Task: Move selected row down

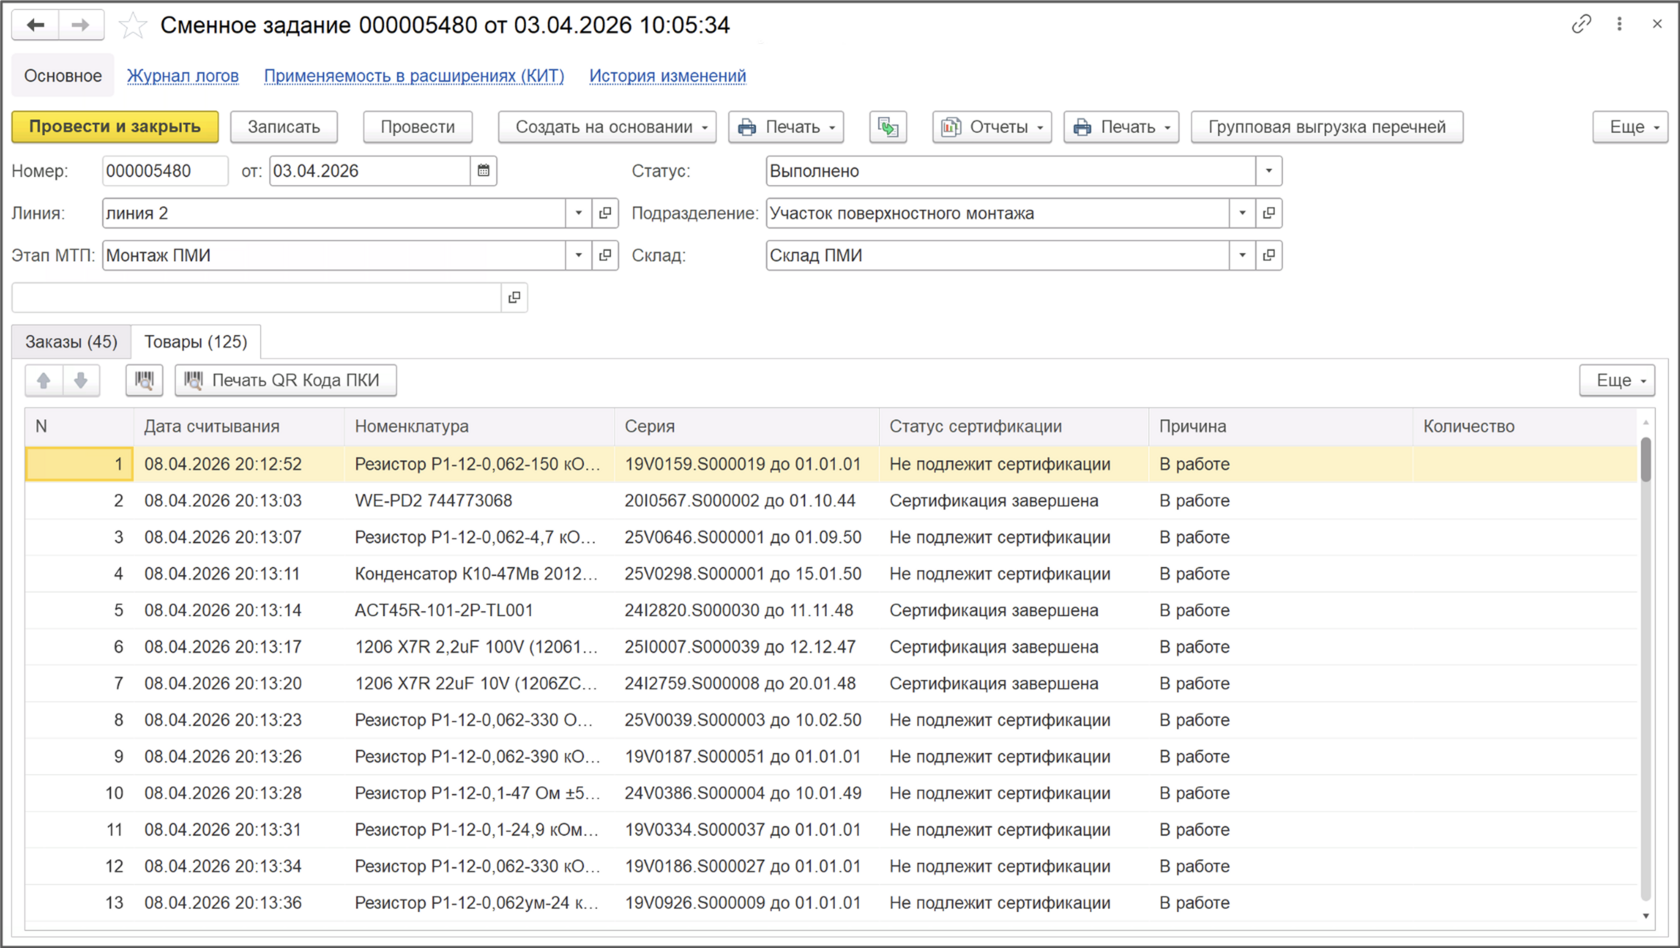Action: (81, 380)
